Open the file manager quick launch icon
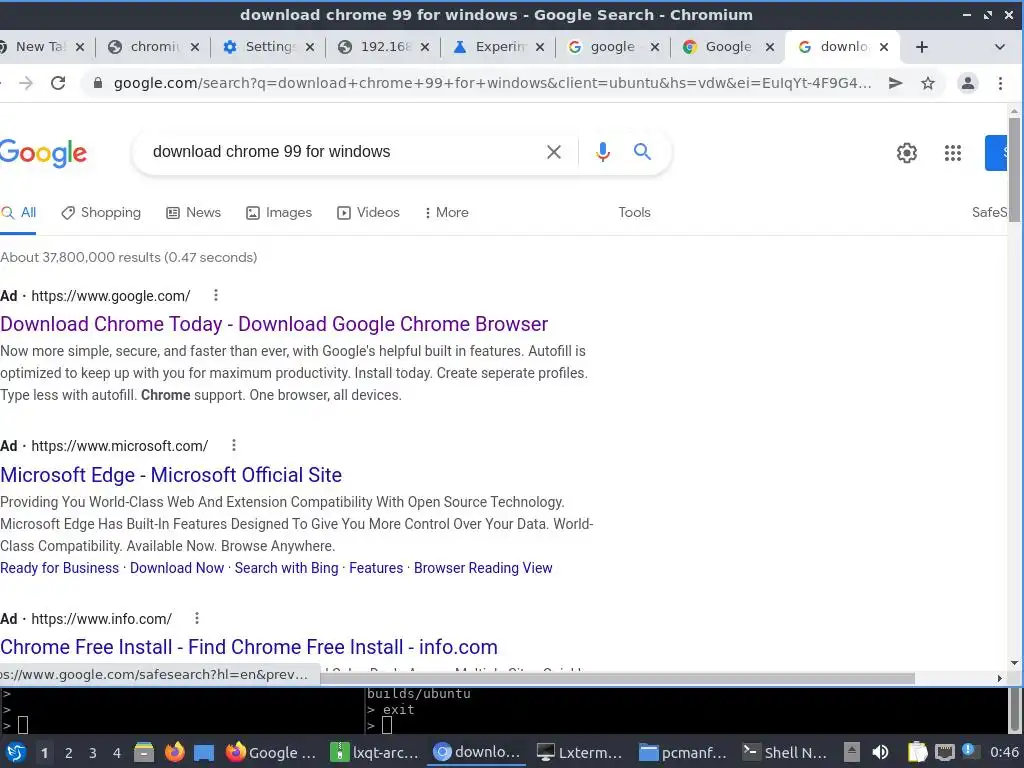Viewport: 1024px width, 768px height. [144, 752]
